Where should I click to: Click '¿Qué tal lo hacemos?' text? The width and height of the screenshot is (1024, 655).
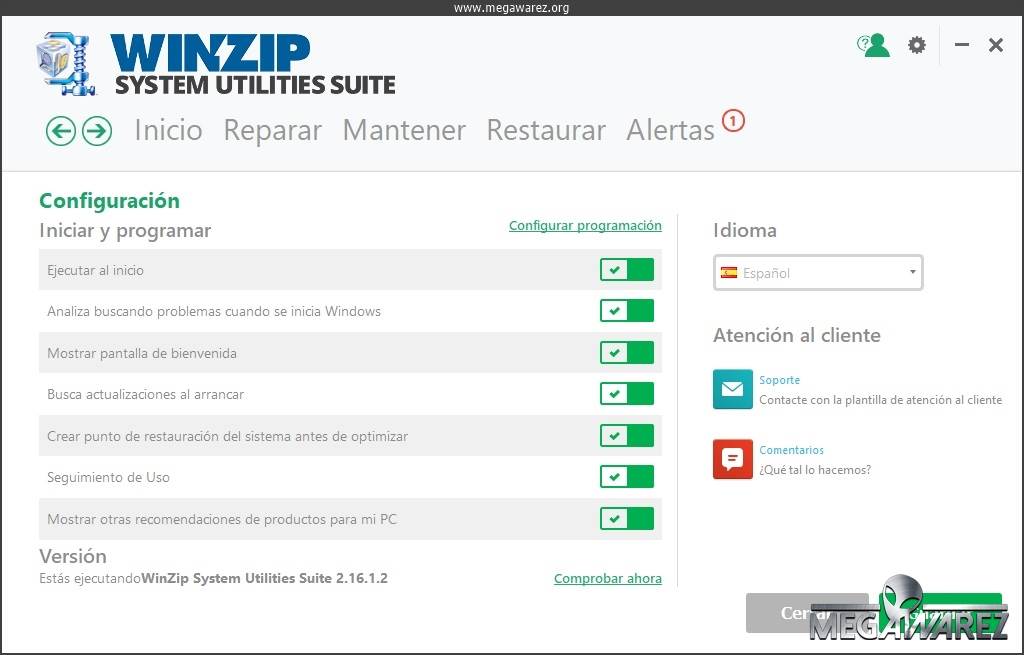pyautogui.click(x=815, y=470)
